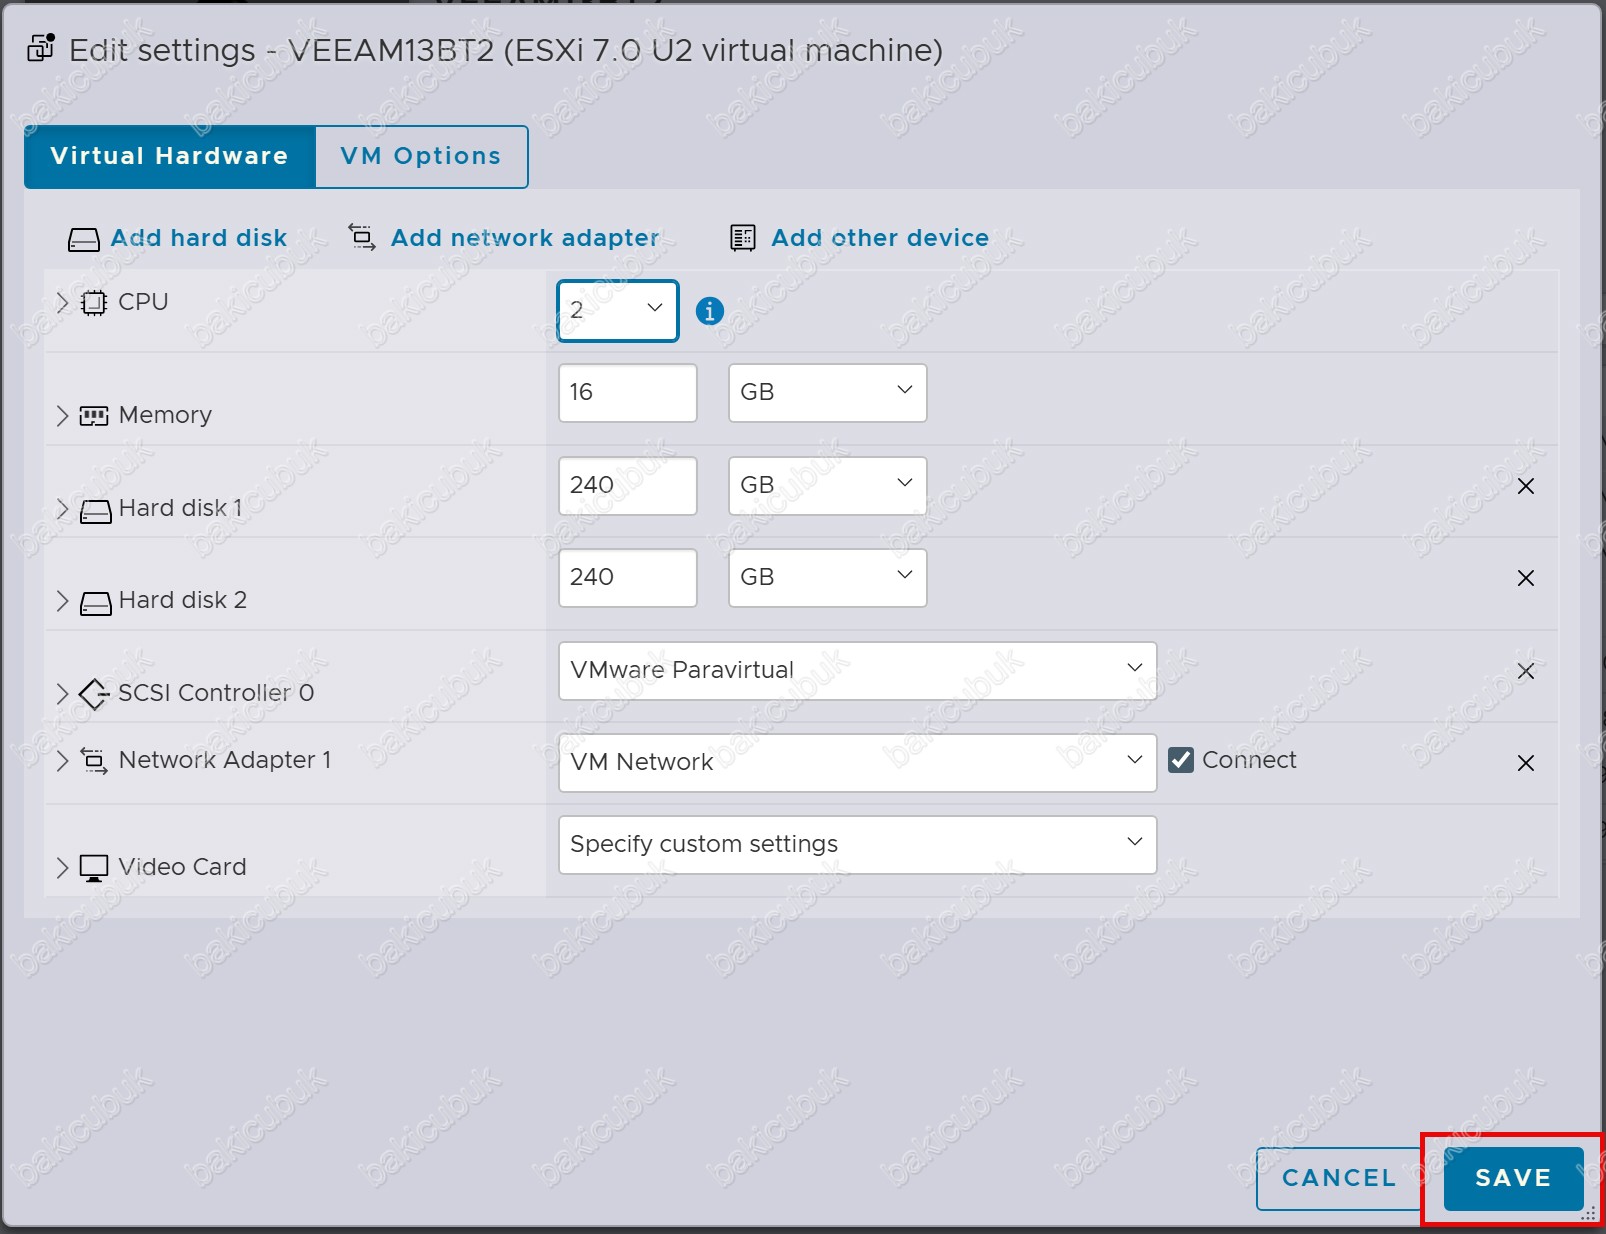
Task: Click the Add network adapter link
Action: 525,238
